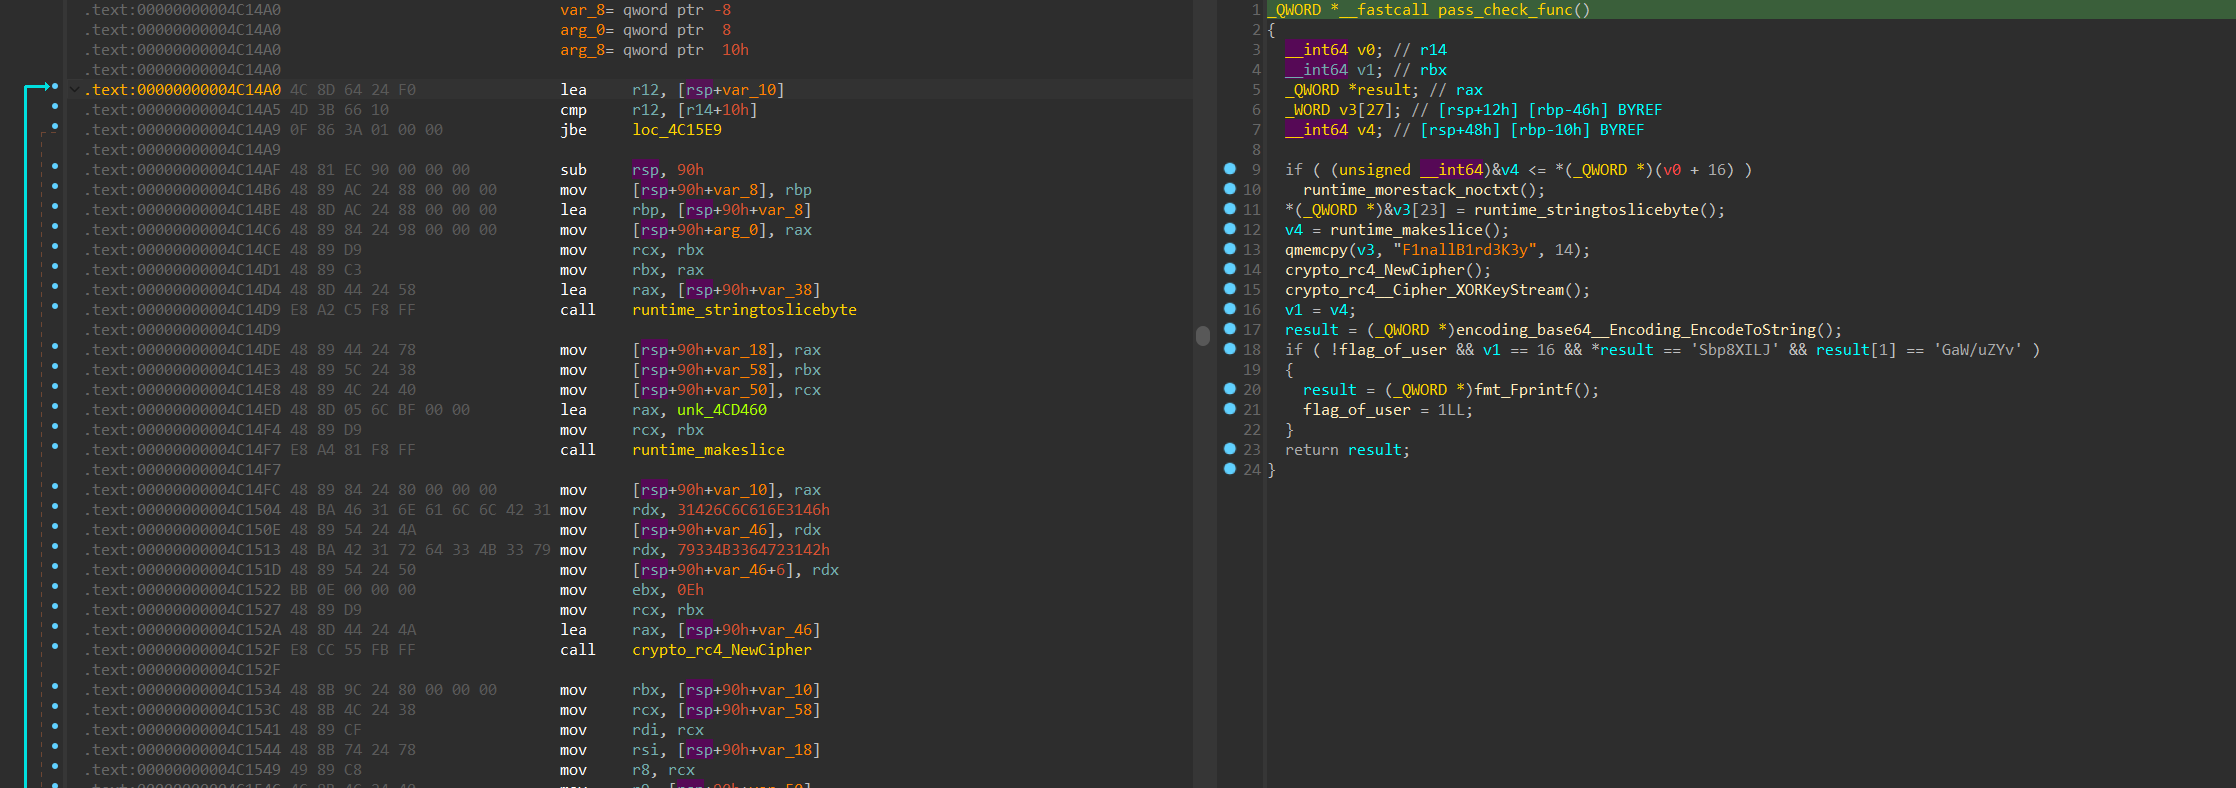This screenshot has width=2236, height=788.
Task: Click the "F1nallB1rd3K3y" string literal
Action: [x=1464, y=250]
